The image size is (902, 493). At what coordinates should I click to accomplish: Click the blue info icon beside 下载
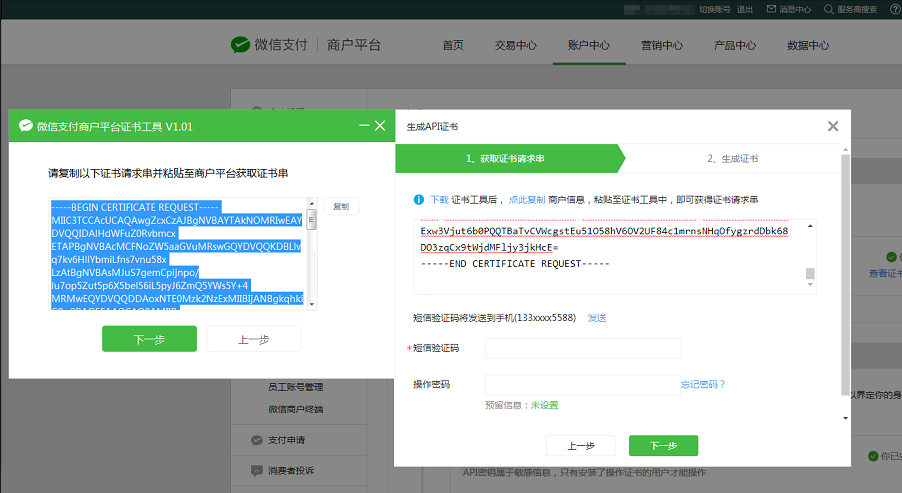click(x=419, y=199)
